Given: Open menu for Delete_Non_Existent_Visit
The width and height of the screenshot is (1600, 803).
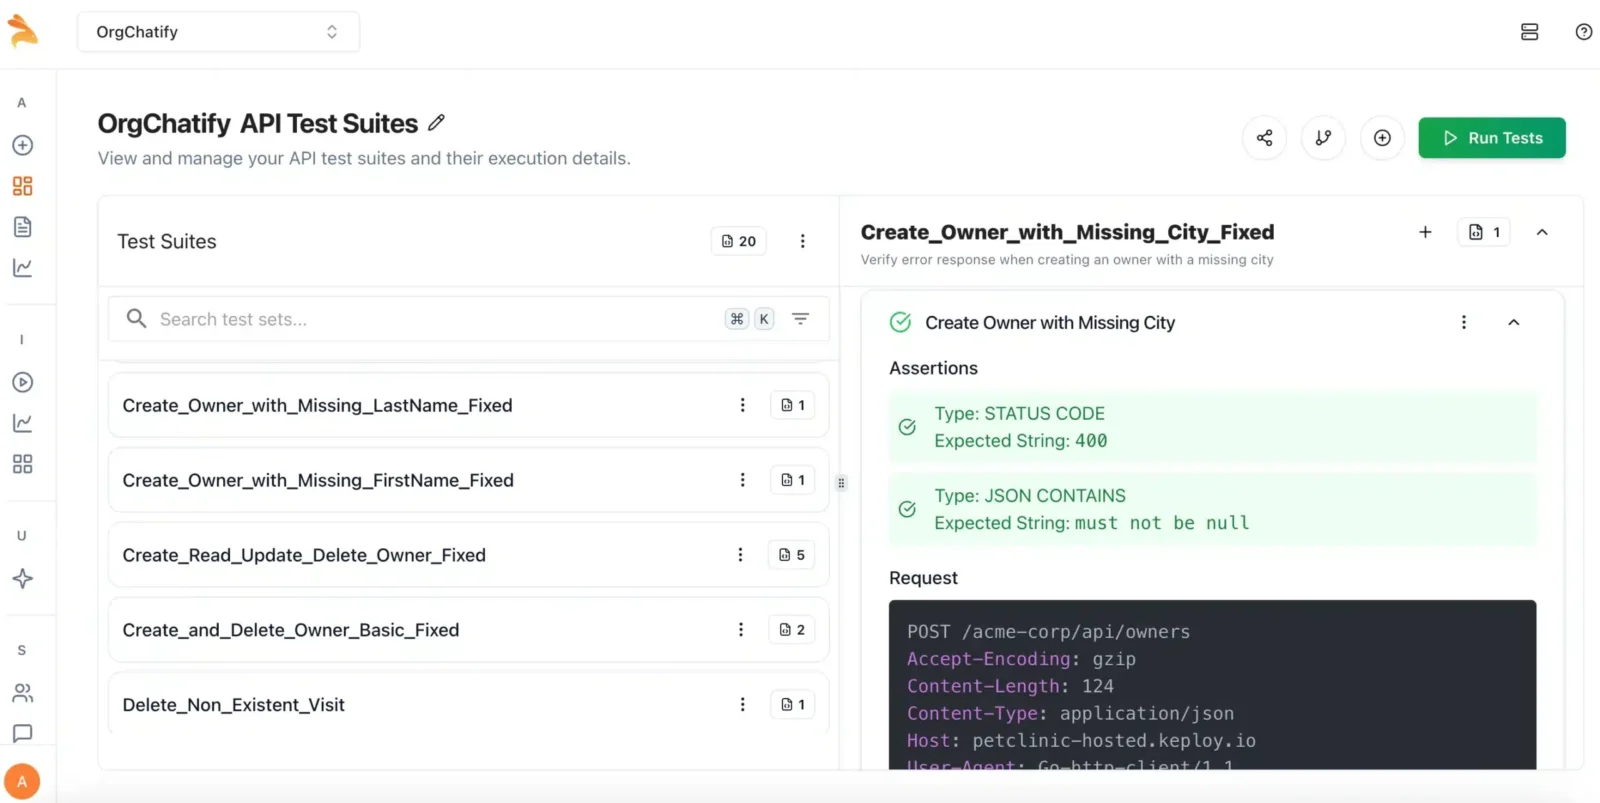Looking at the screenshot, I should pos(742,705).
